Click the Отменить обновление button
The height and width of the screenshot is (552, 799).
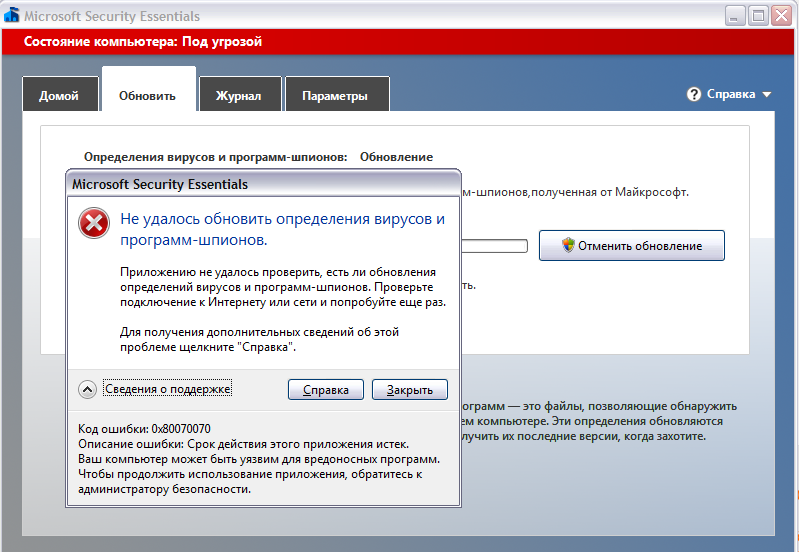point(632,246)
